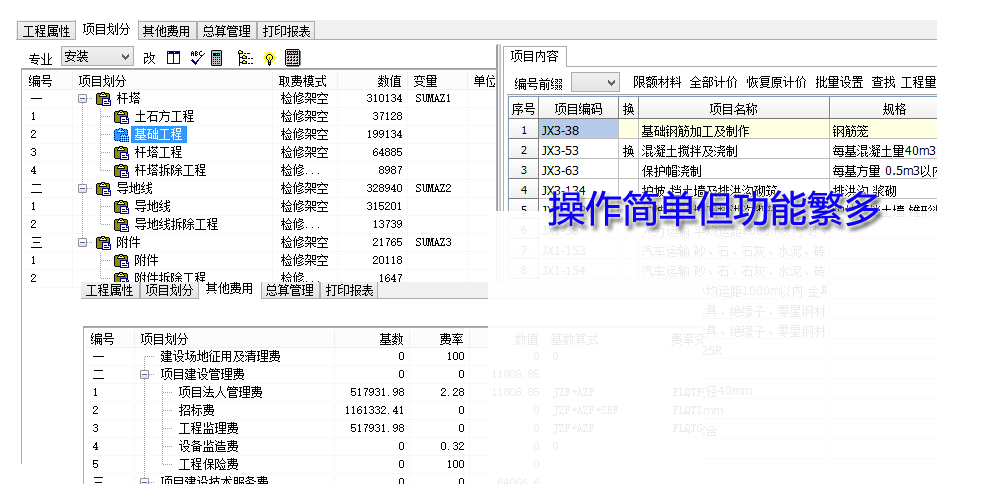Screen dimensions: 1000x500
Task: Click the yellow light bulb icon
Action: 270,58
